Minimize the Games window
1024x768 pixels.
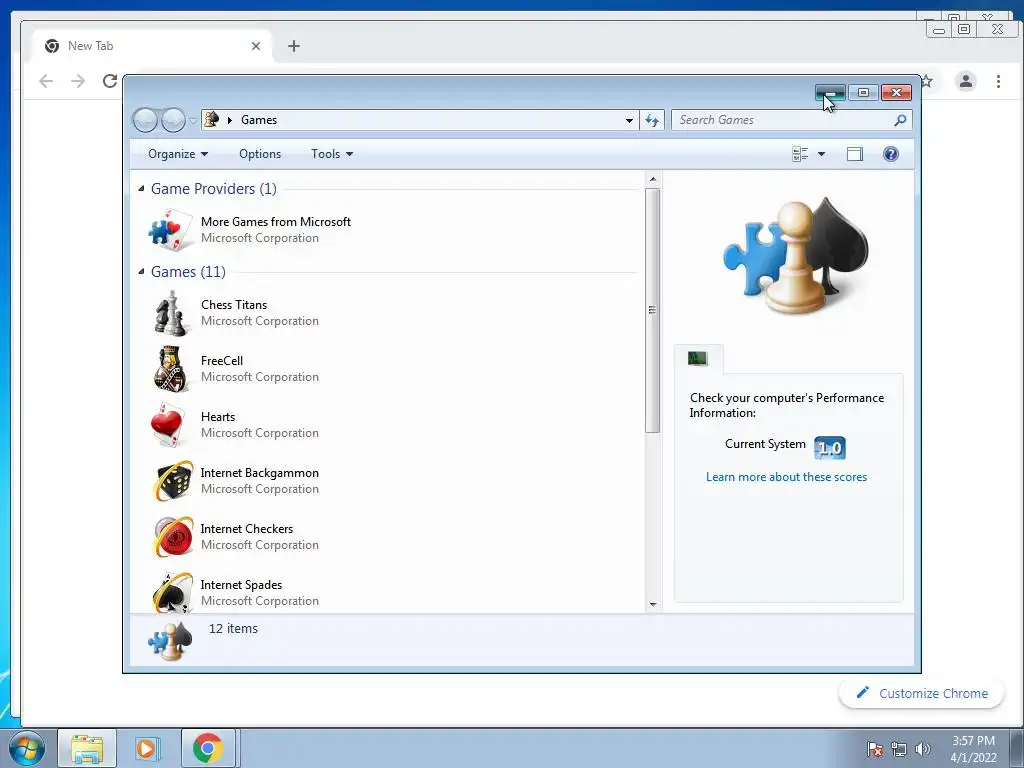pos(830,93)
